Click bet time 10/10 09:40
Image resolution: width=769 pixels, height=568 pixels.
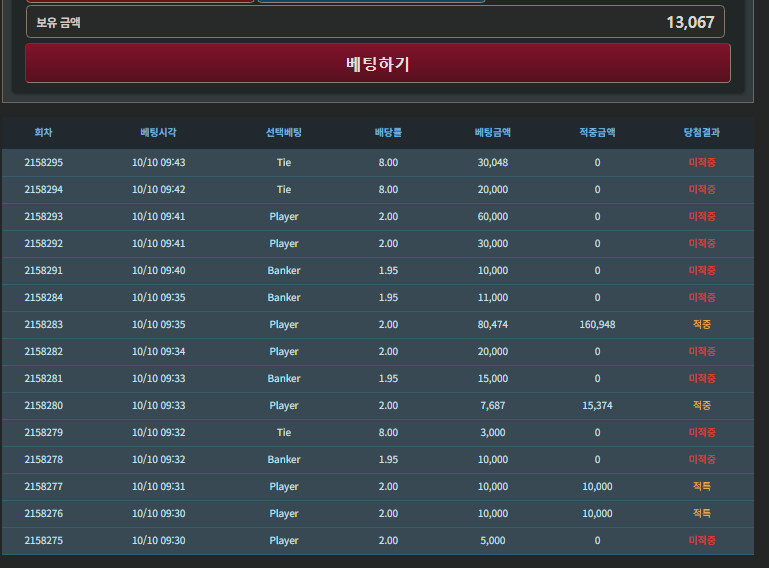click(158, 270)
